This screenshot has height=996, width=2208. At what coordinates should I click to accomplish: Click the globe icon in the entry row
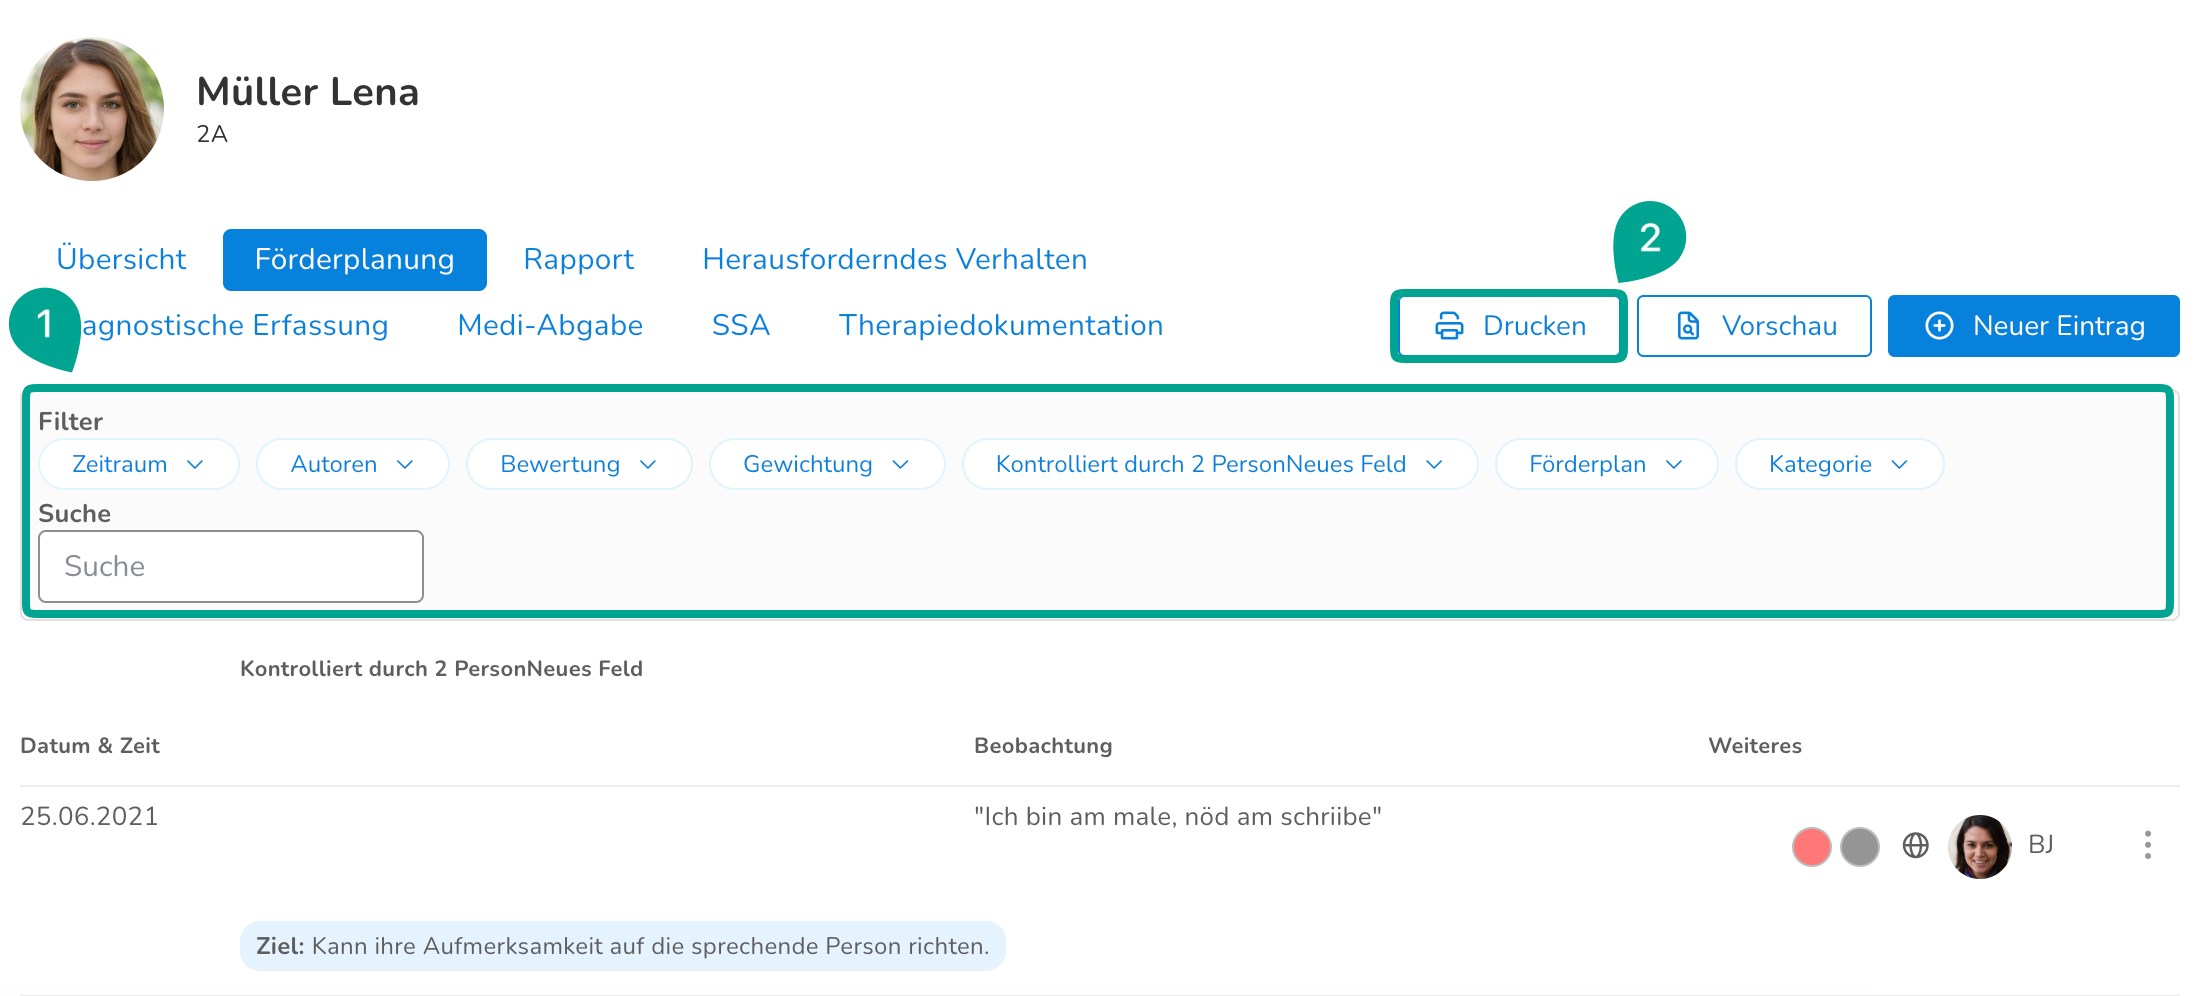[x=1915, y=846]
